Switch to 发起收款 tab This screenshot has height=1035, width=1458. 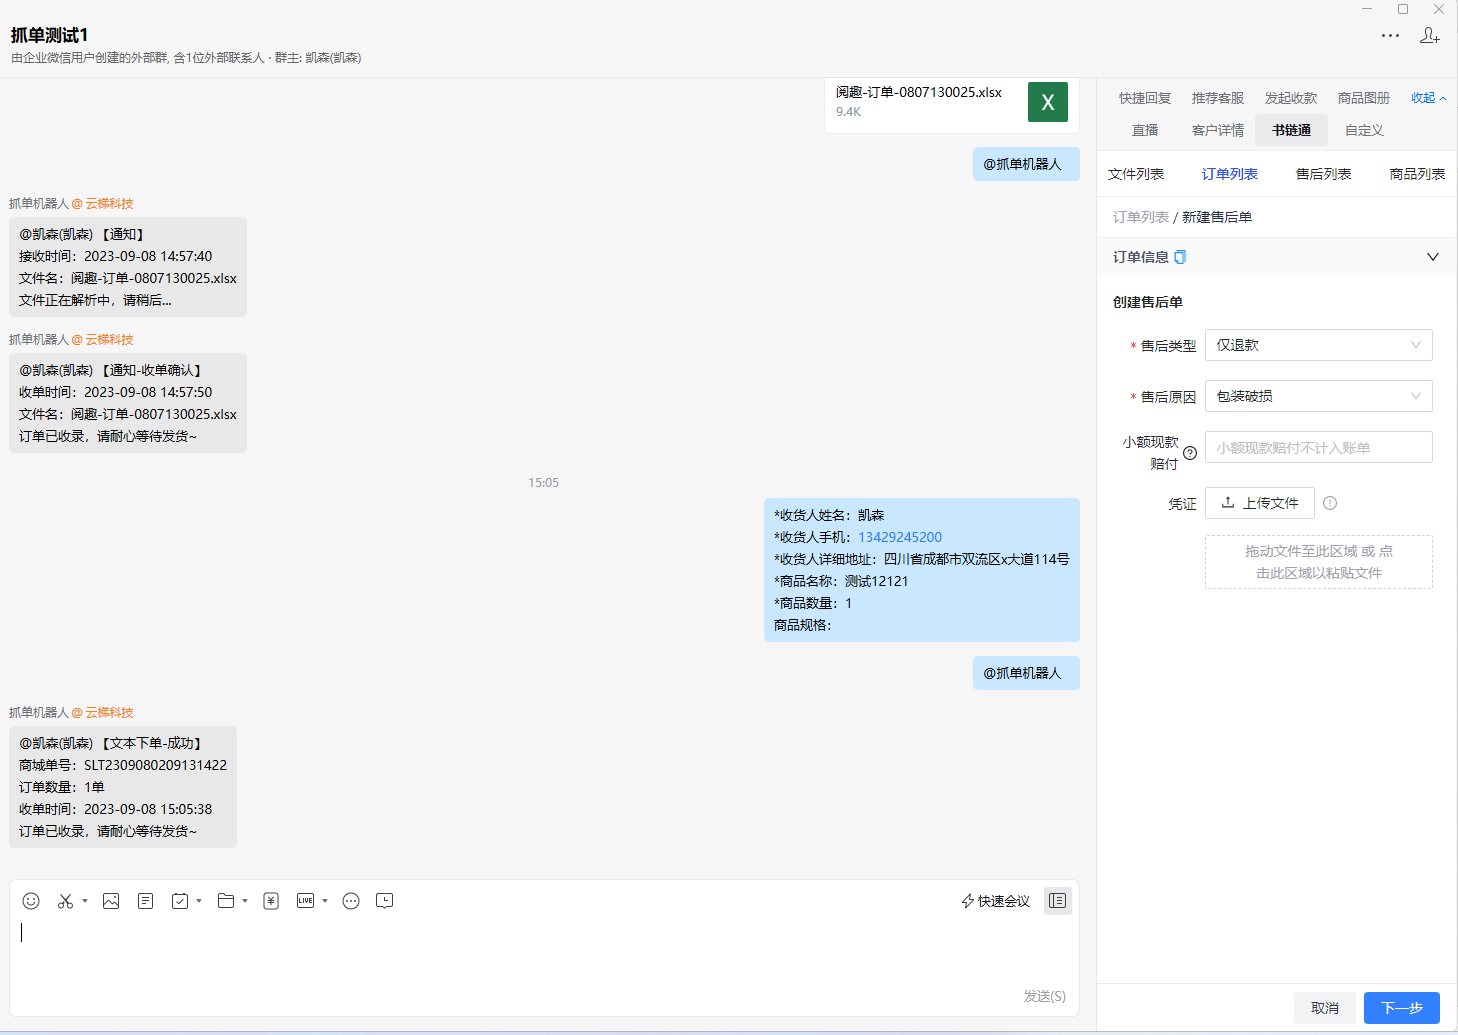[x=1291, y=98]
